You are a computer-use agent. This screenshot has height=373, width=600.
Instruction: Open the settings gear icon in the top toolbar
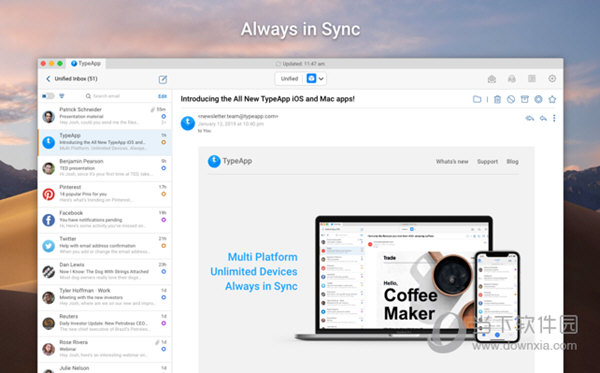552,79
